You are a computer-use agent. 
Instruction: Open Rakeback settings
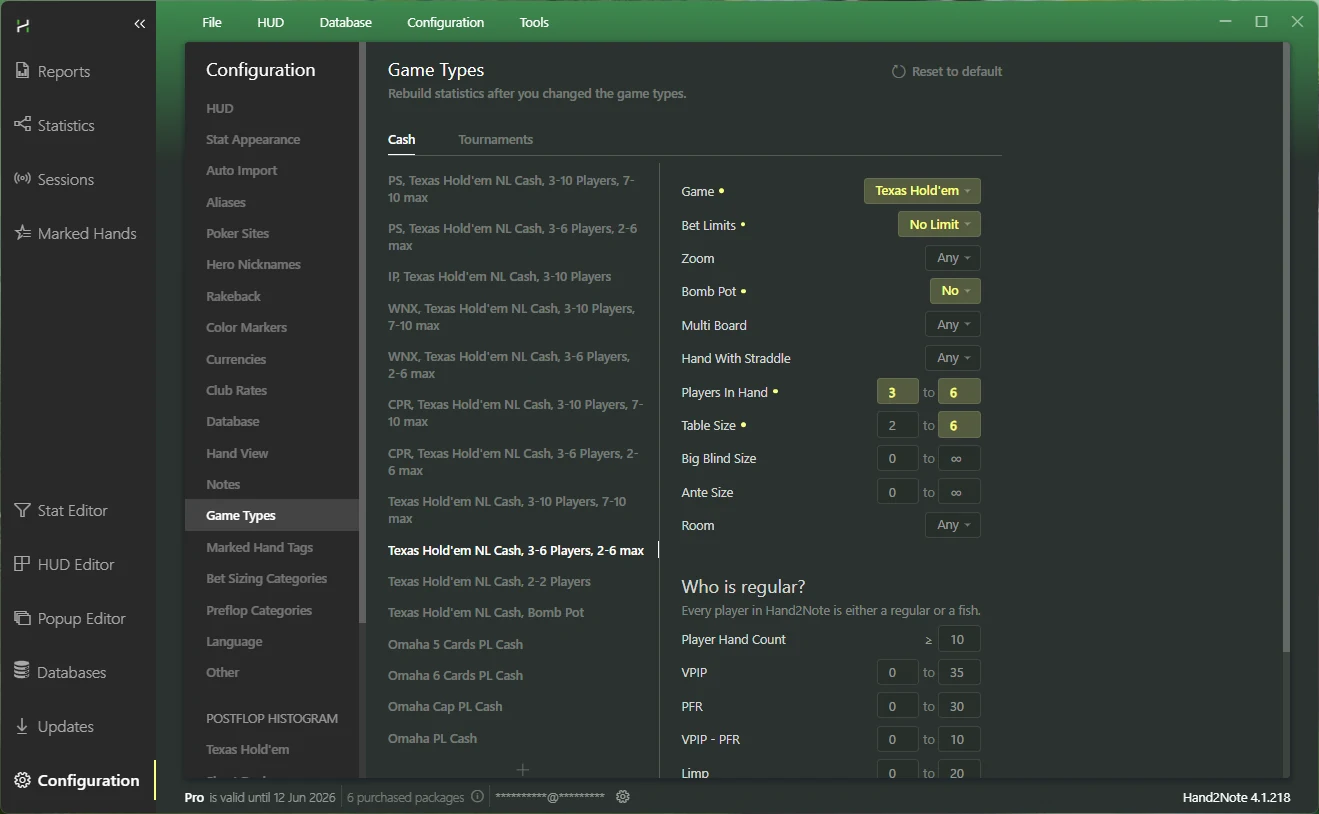point(233,297)
